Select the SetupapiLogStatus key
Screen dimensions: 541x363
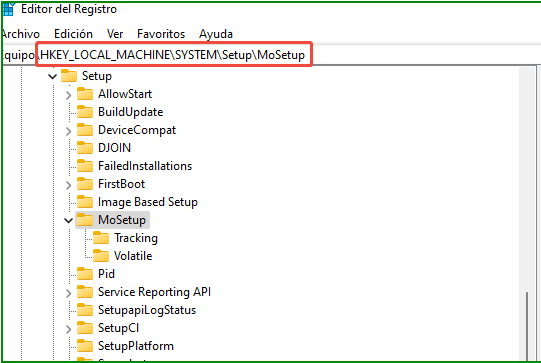(147, 310)
